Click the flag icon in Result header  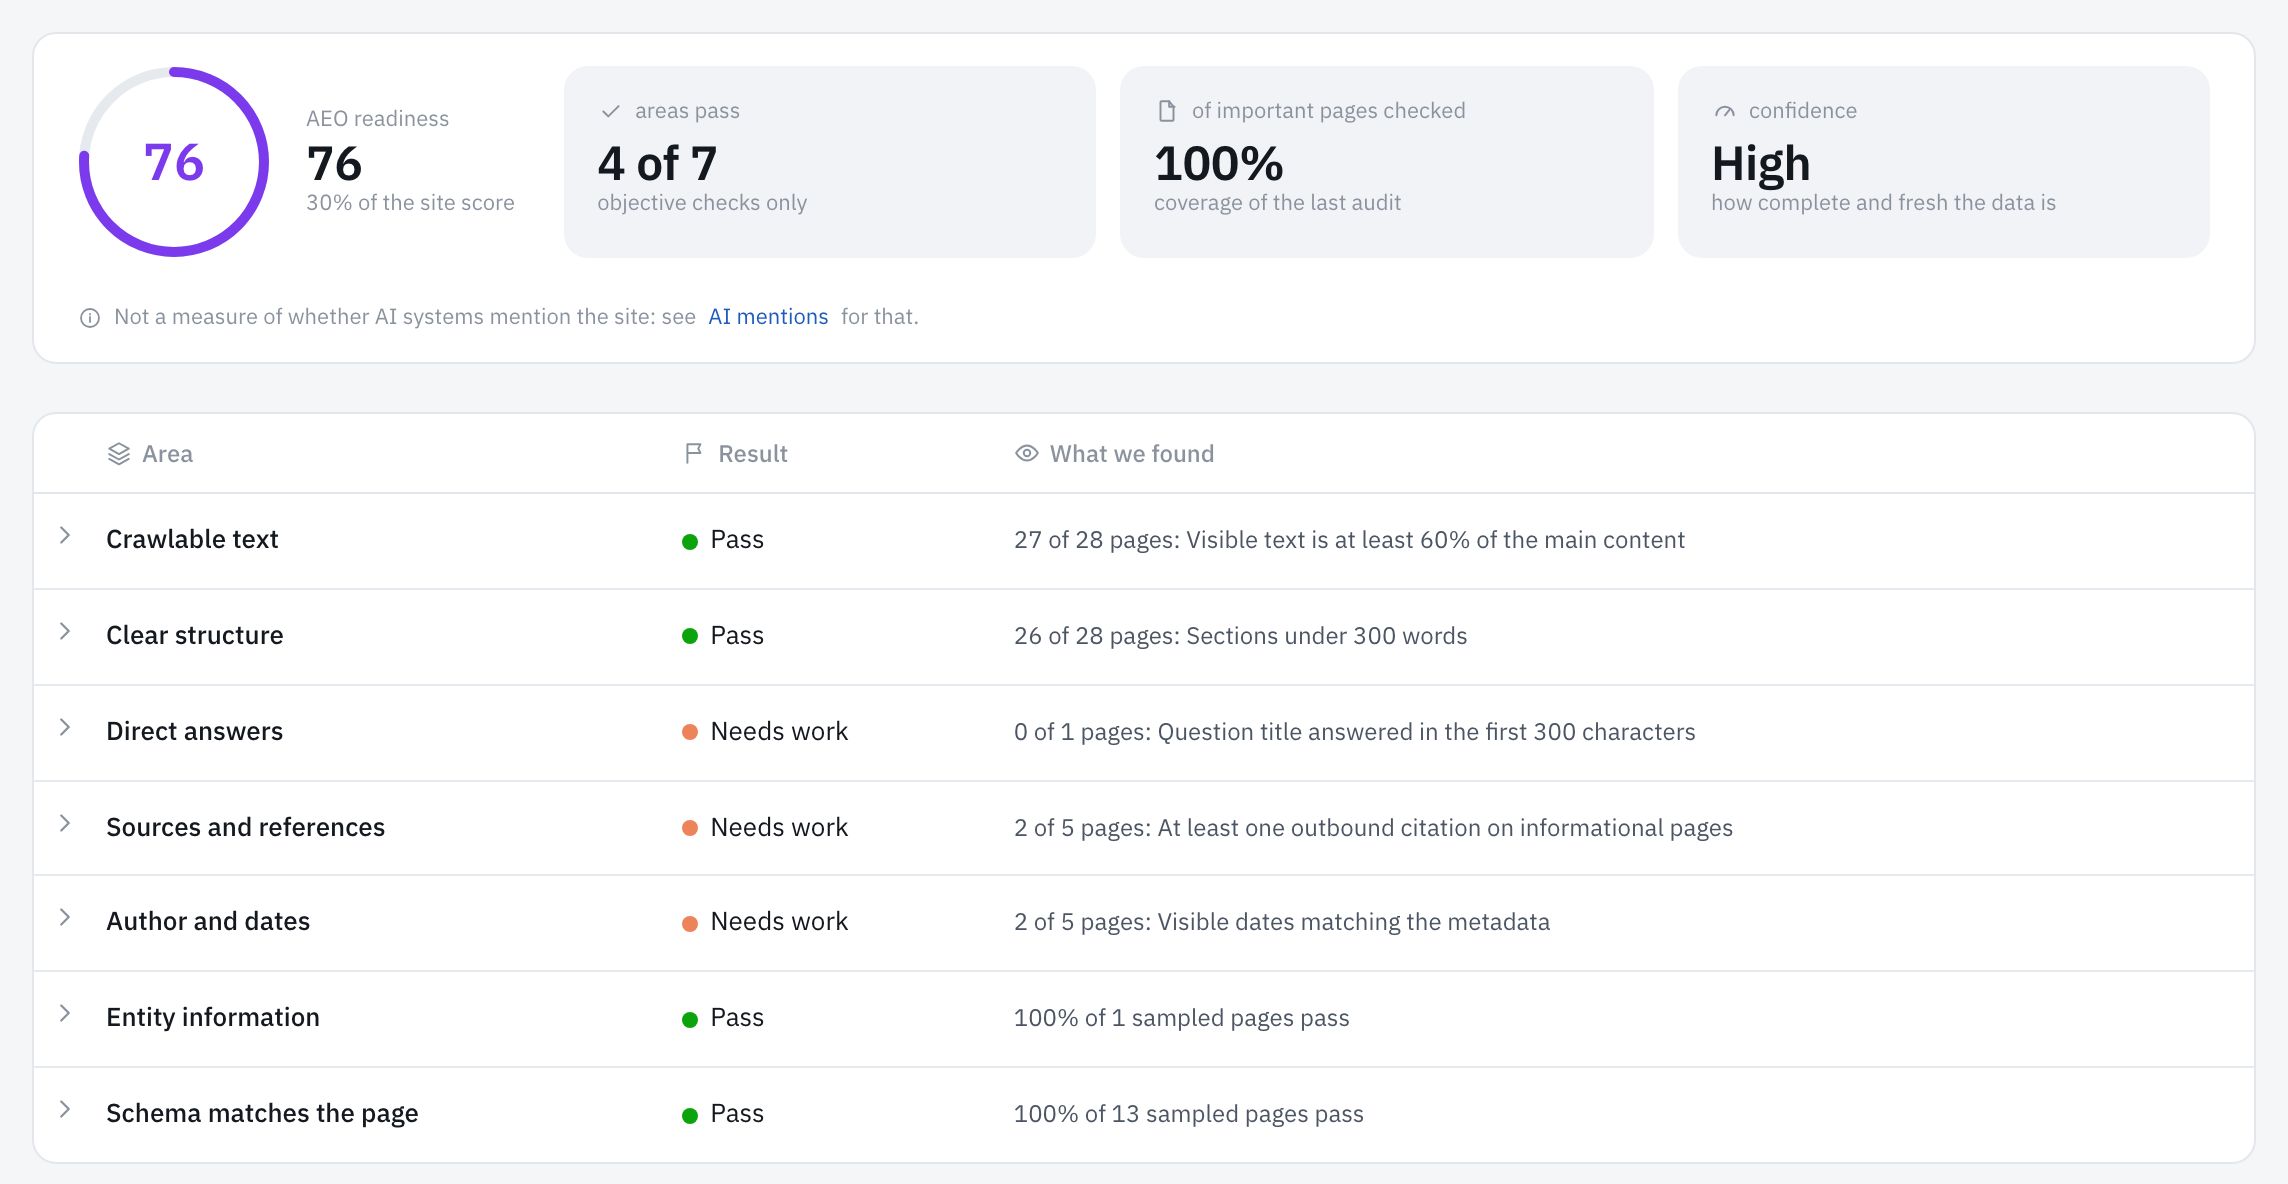693,454
